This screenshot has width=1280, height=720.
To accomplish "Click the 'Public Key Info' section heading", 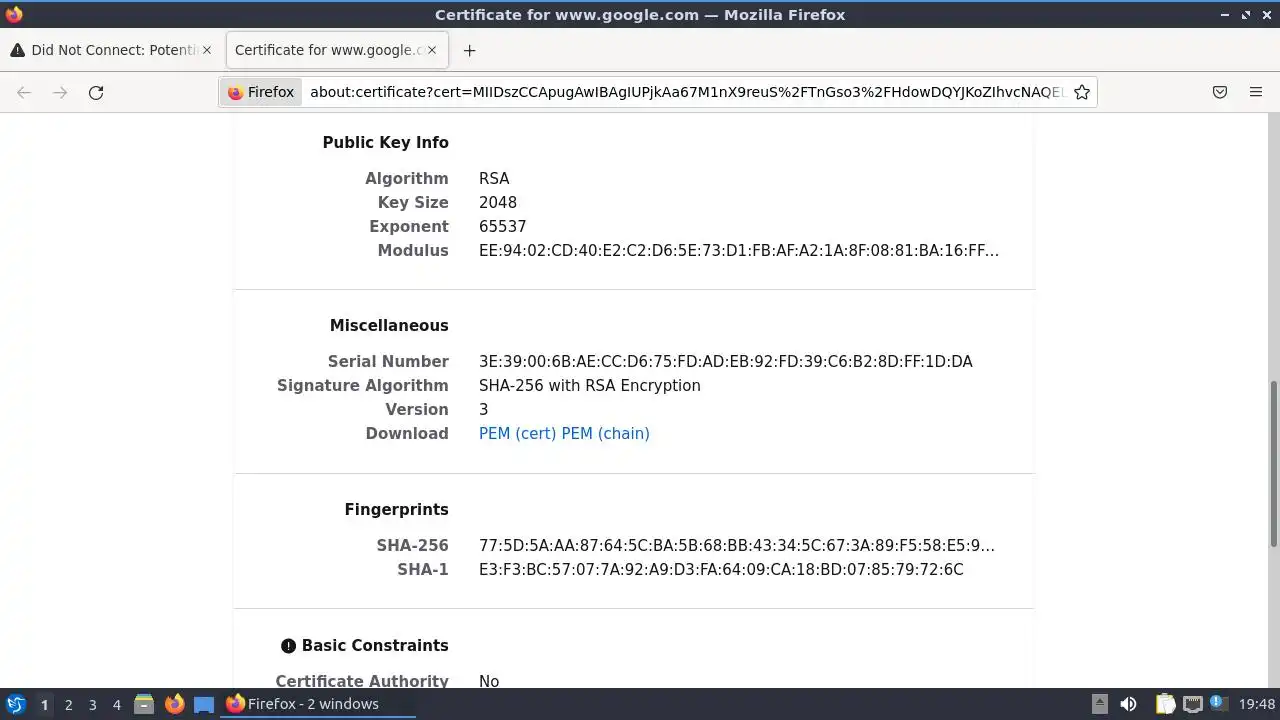I will click(386, 143).
